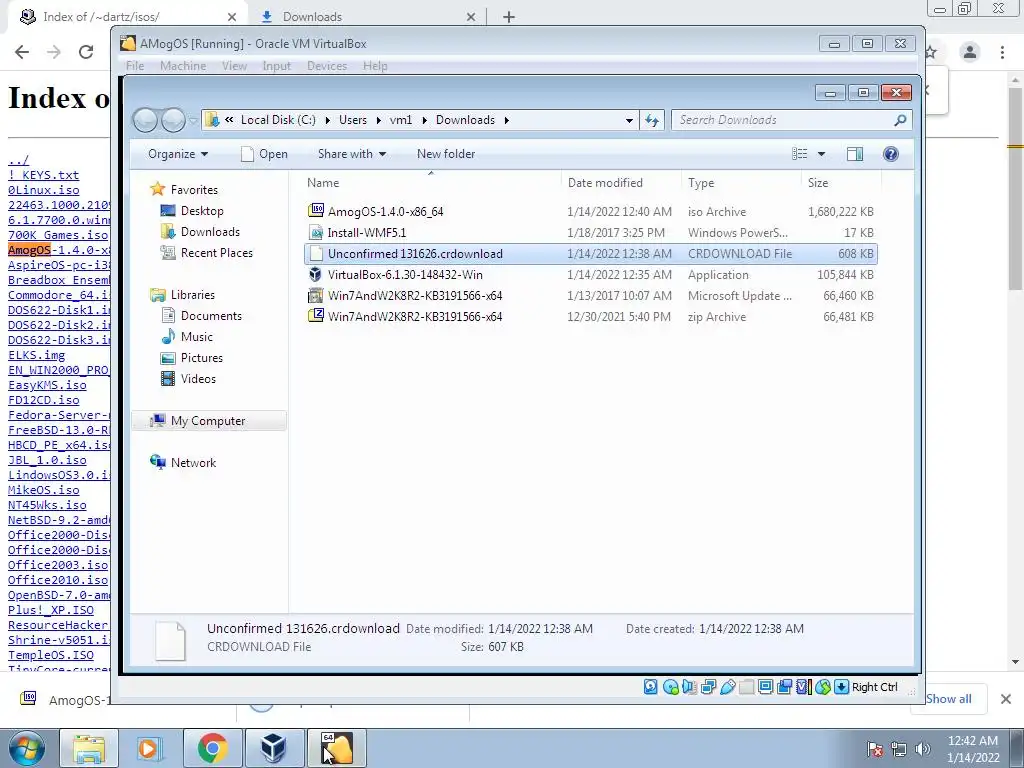Expand the Downloads breadcrumb arrow
This screenshot has height=768, width=1024.
(507, 120)
